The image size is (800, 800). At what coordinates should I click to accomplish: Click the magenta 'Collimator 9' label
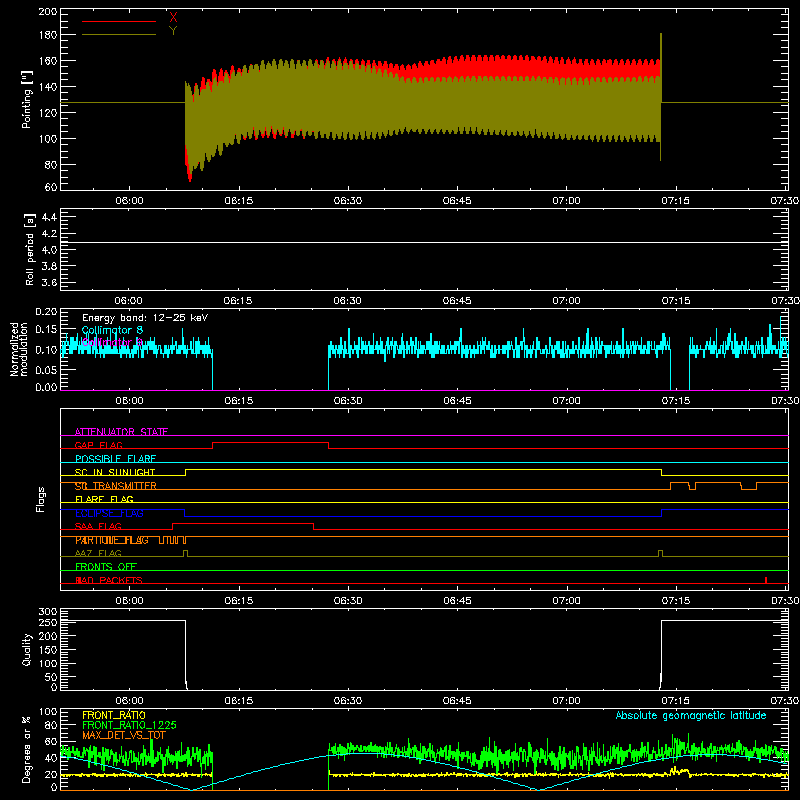pos(112,342)
